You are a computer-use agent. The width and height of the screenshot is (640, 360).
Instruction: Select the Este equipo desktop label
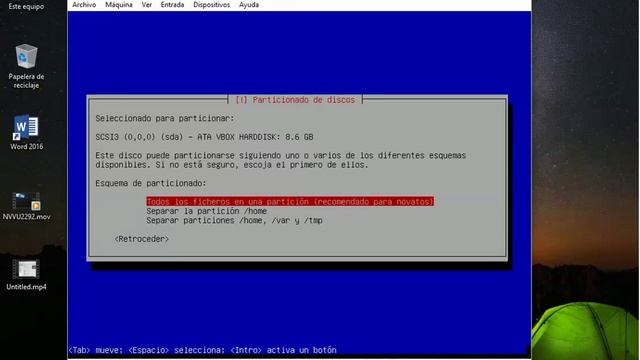pos(27,7)
